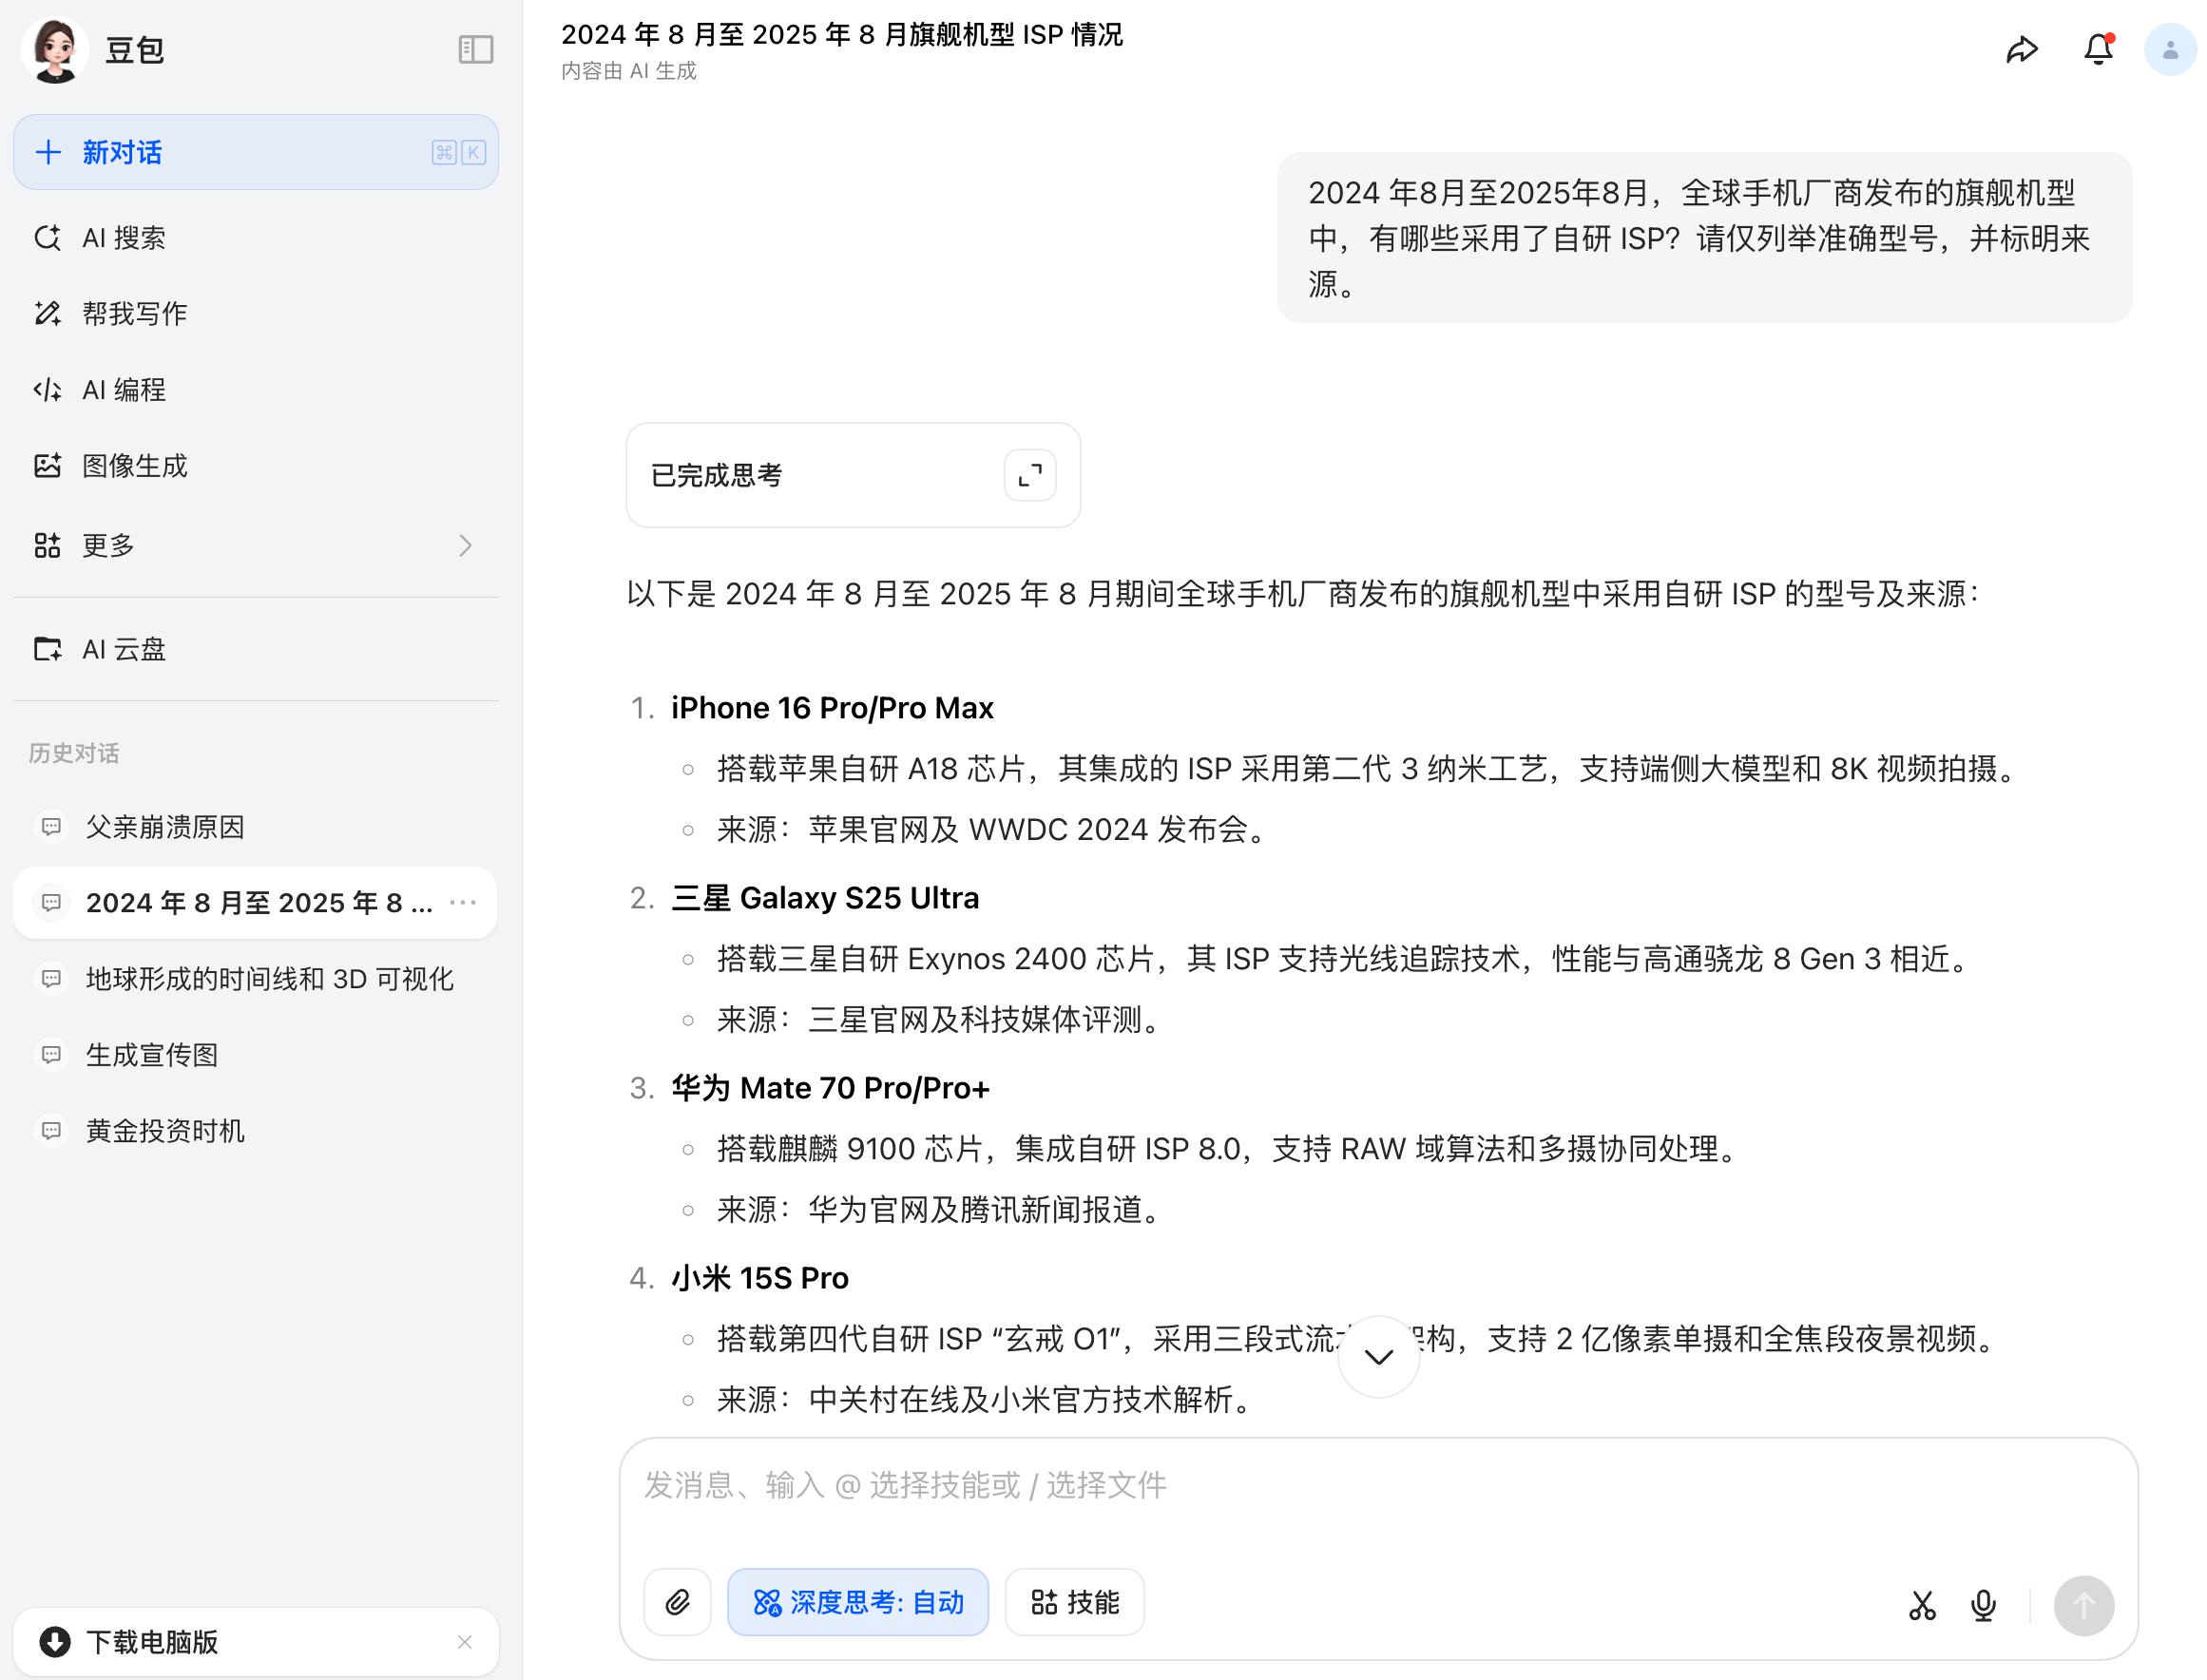
Task: Toggle the sidebar collapse icon
Action: pos(475,49)
